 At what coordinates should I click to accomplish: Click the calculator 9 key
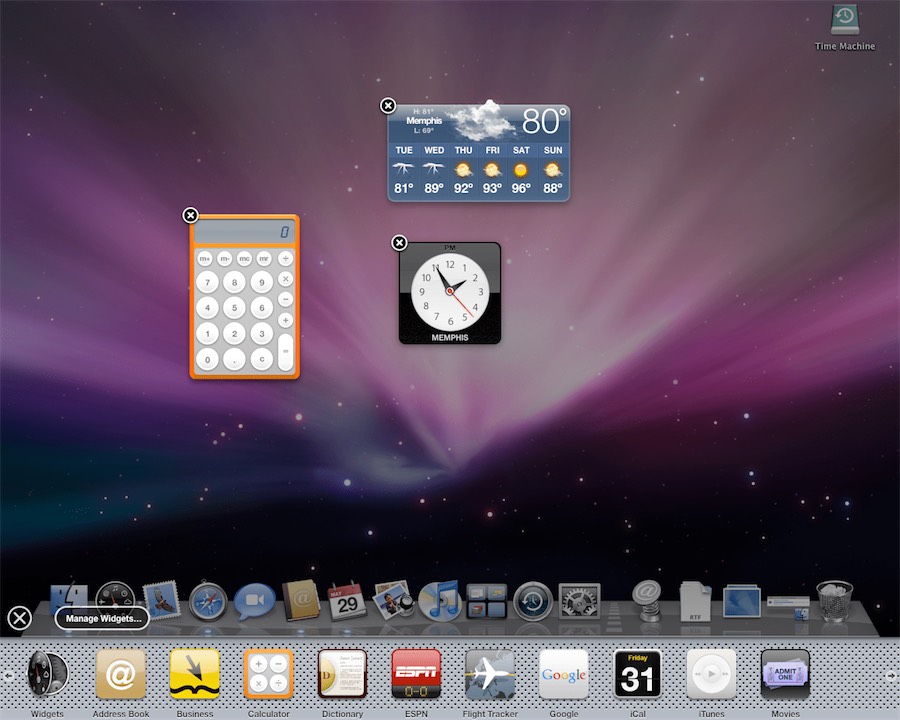tap(262, 282)
